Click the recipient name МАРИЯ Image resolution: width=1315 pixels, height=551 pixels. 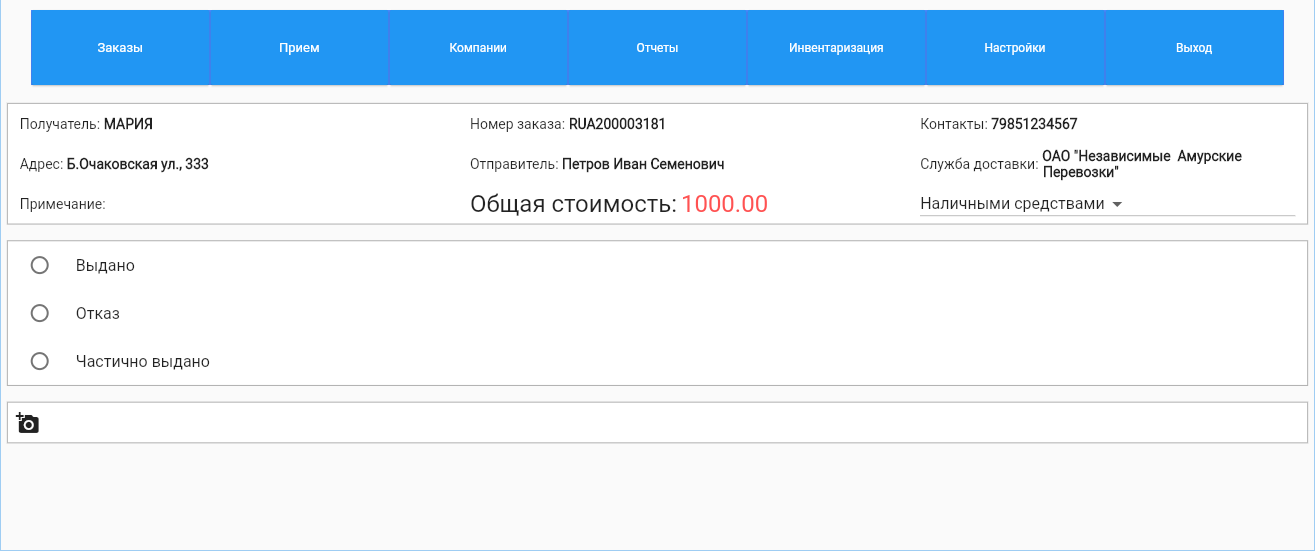[128, 124]
